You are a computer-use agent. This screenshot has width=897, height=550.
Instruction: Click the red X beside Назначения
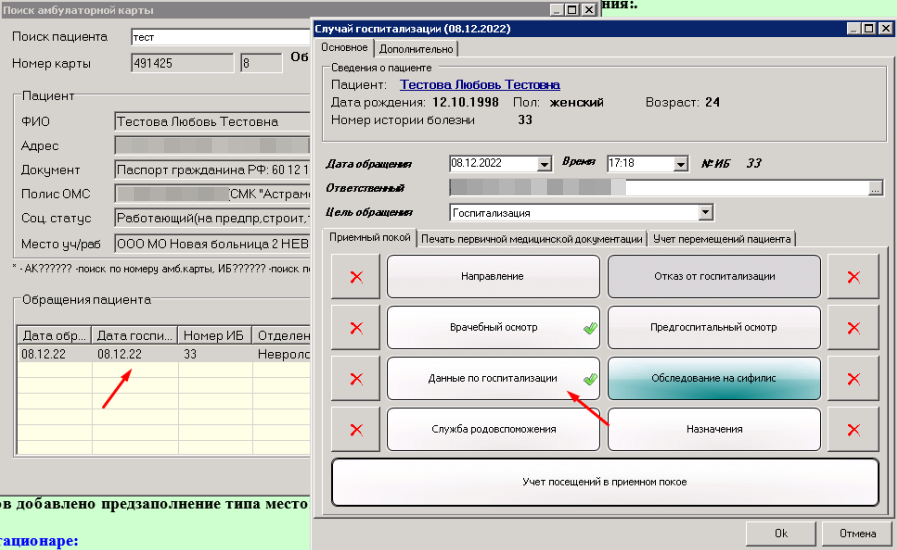coord(854,430)
